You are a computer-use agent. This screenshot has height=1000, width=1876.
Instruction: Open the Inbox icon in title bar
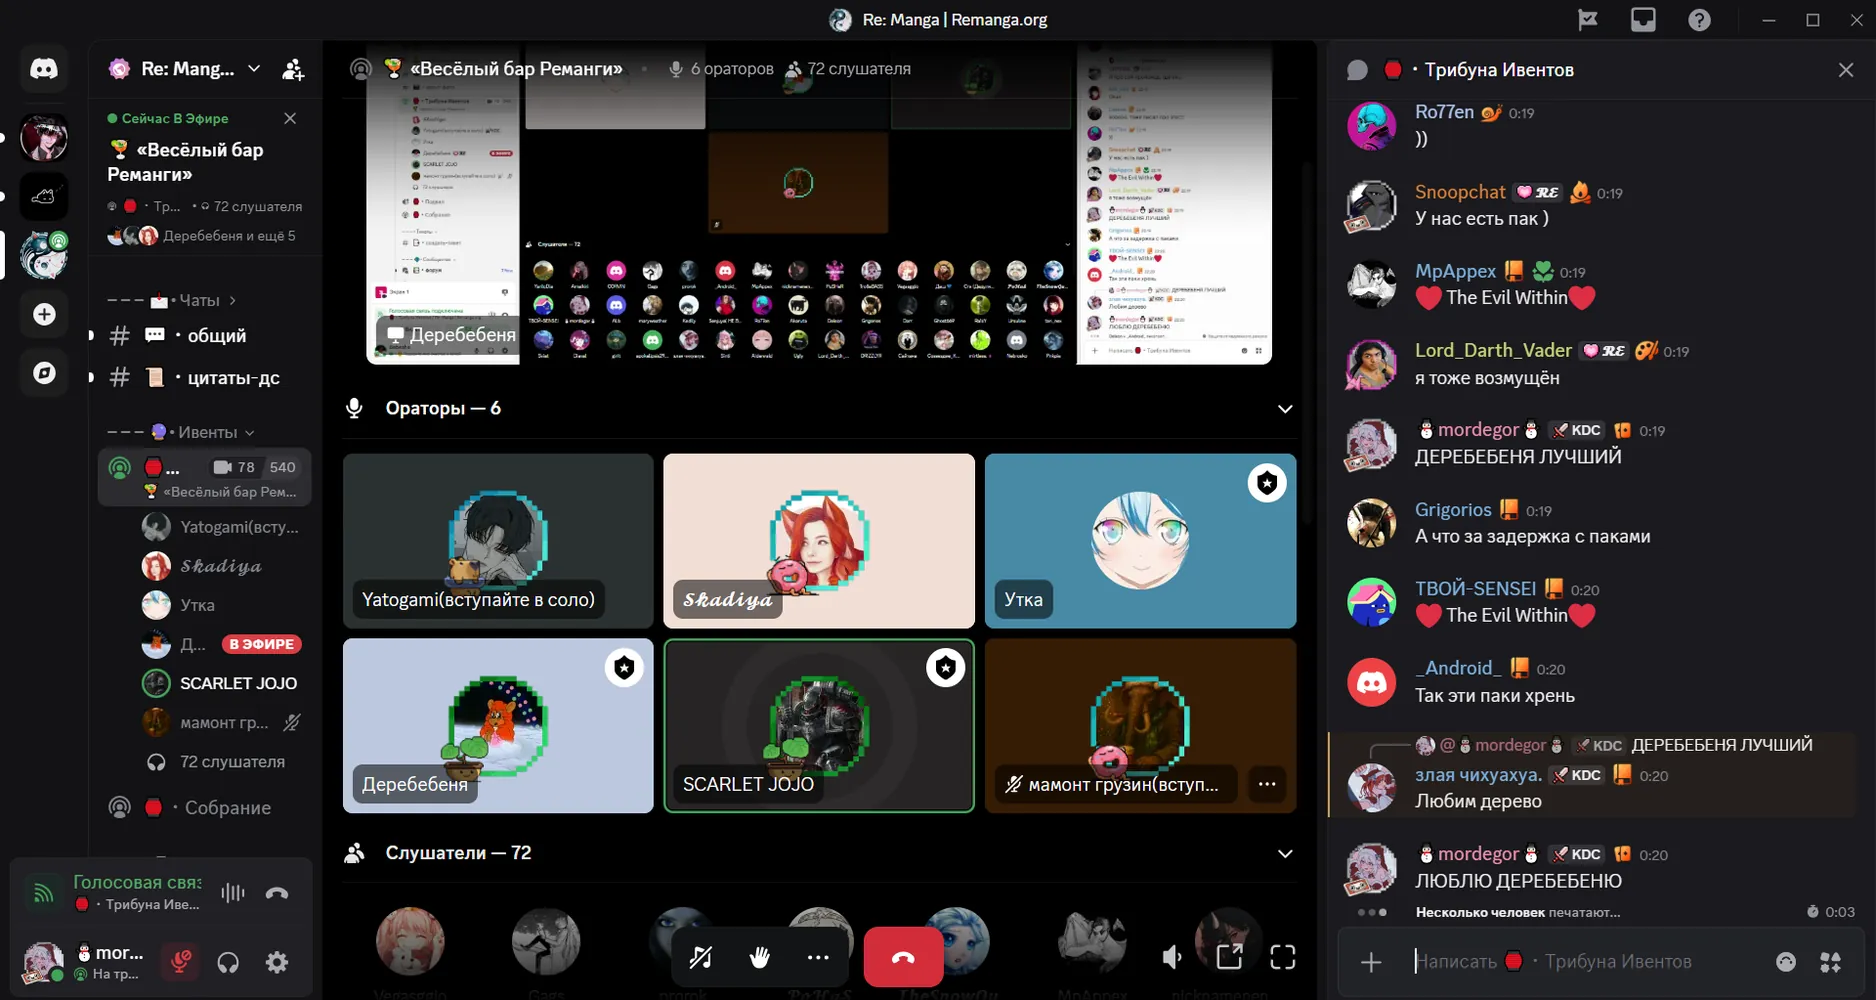click(1643, 19)
